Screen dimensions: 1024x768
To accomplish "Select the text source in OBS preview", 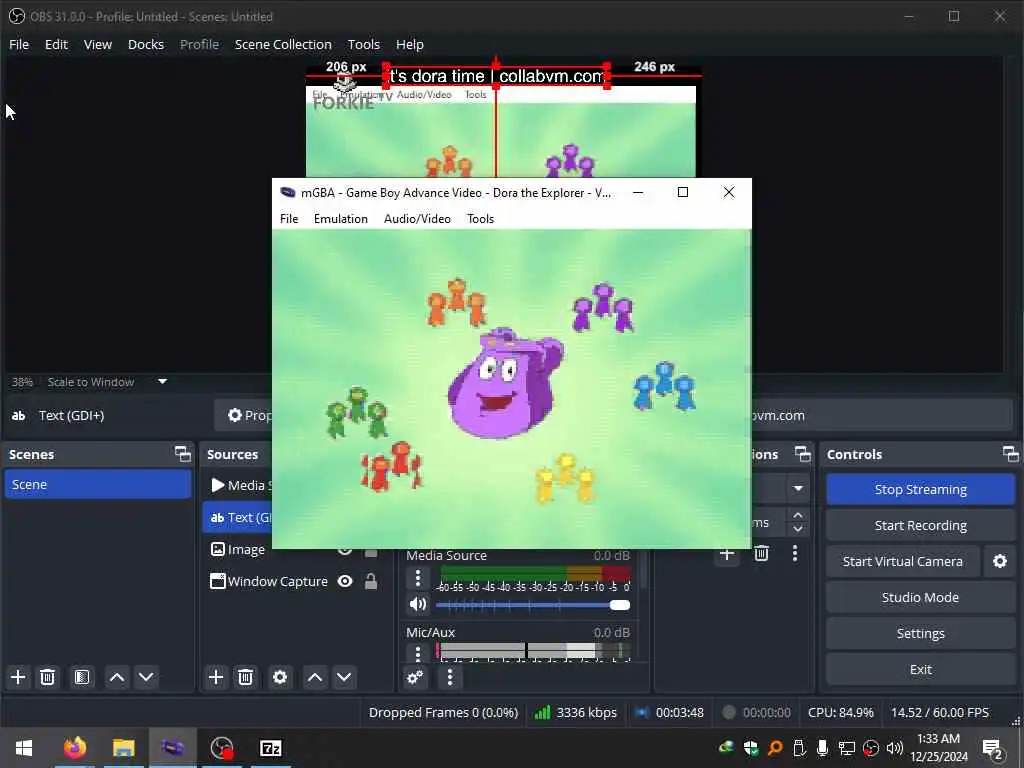I will click(496, 76).
